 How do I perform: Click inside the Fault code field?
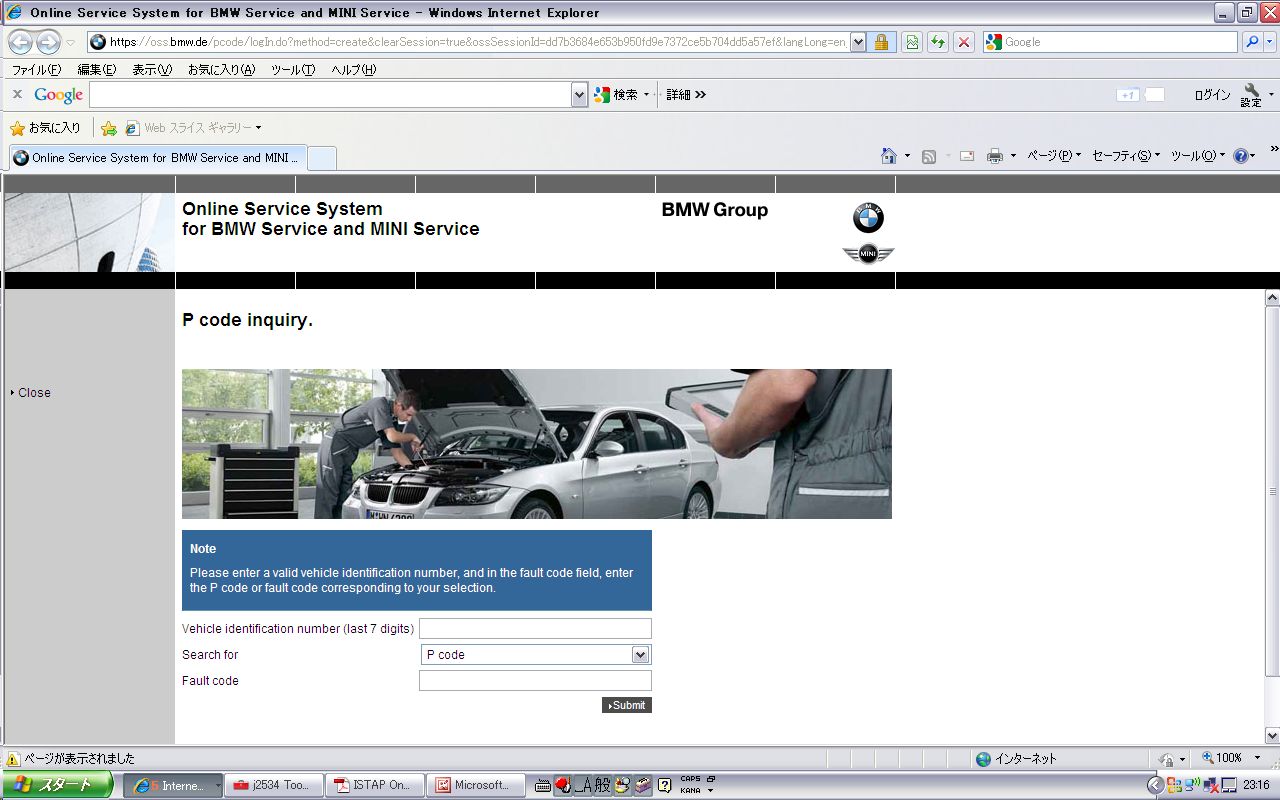pos(535,681)
